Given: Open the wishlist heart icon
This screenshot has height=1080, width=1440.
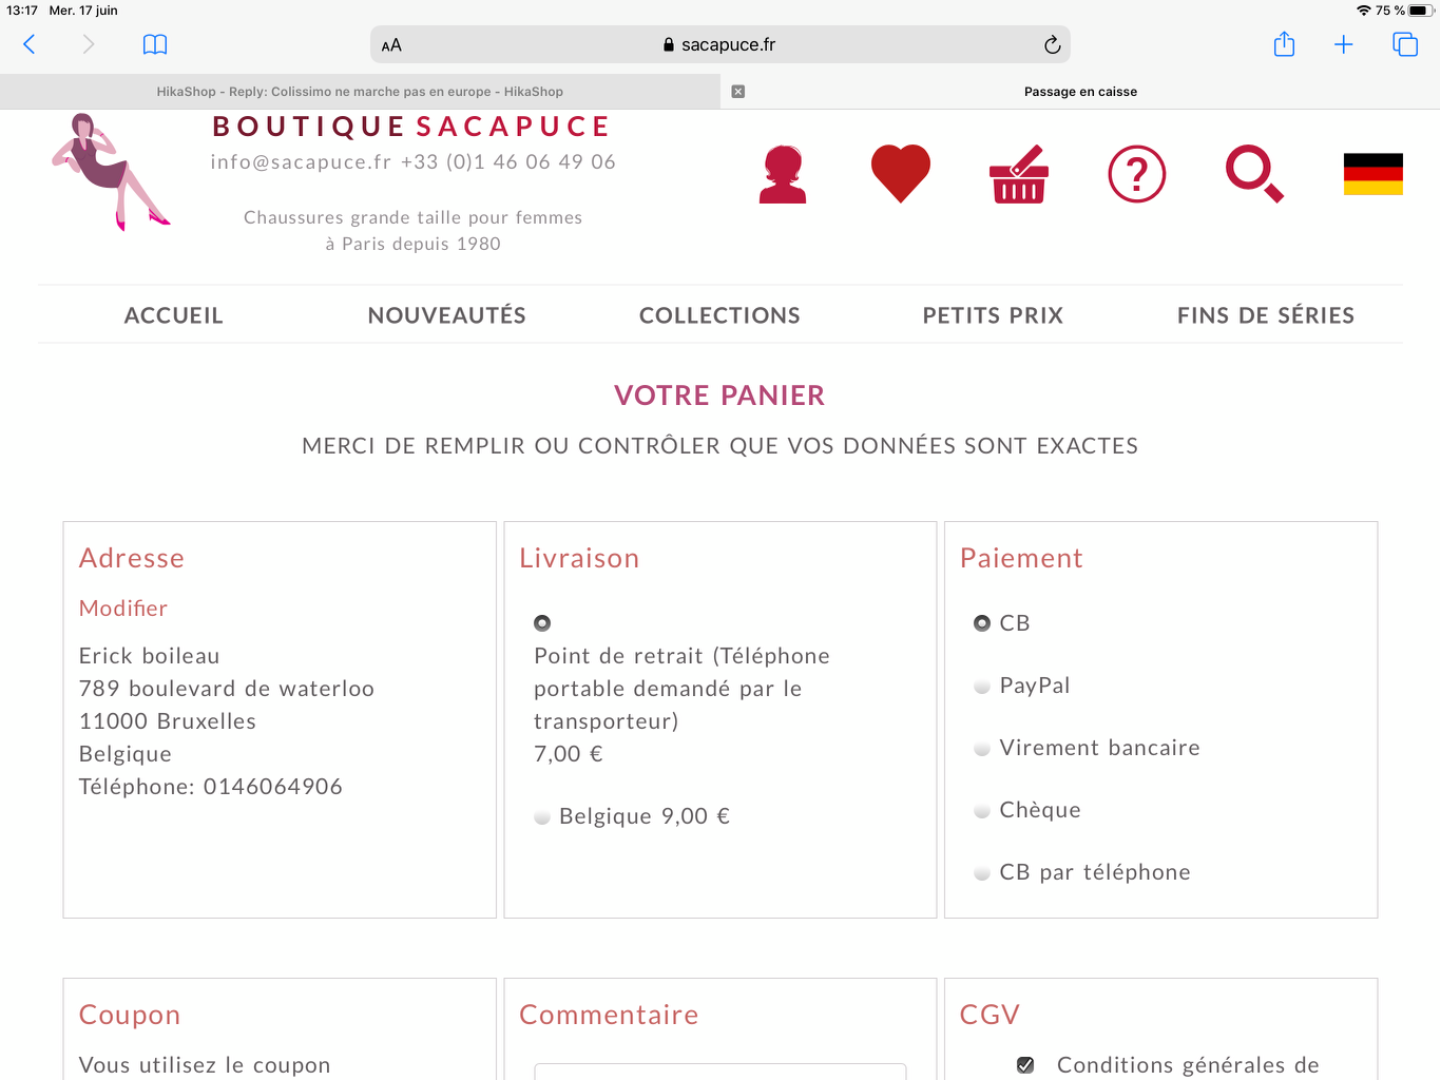Looking at the screenshot, I should coord(900,173).
